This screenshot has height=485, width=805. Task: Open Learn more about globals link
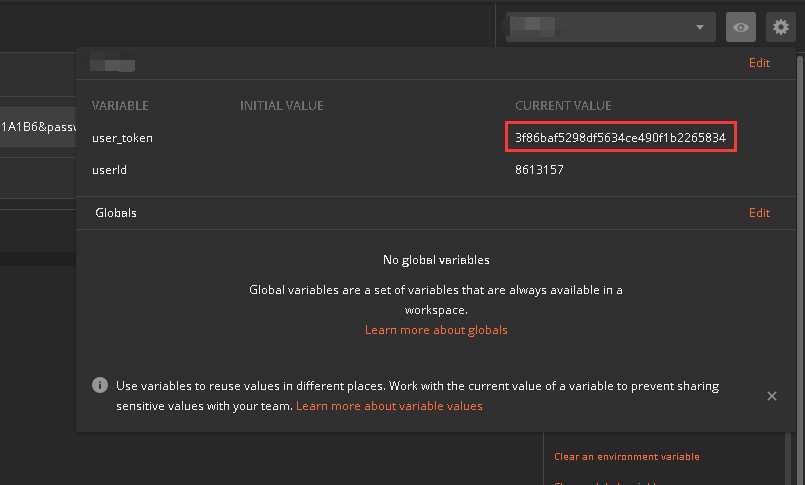click(x=436, y=330)
